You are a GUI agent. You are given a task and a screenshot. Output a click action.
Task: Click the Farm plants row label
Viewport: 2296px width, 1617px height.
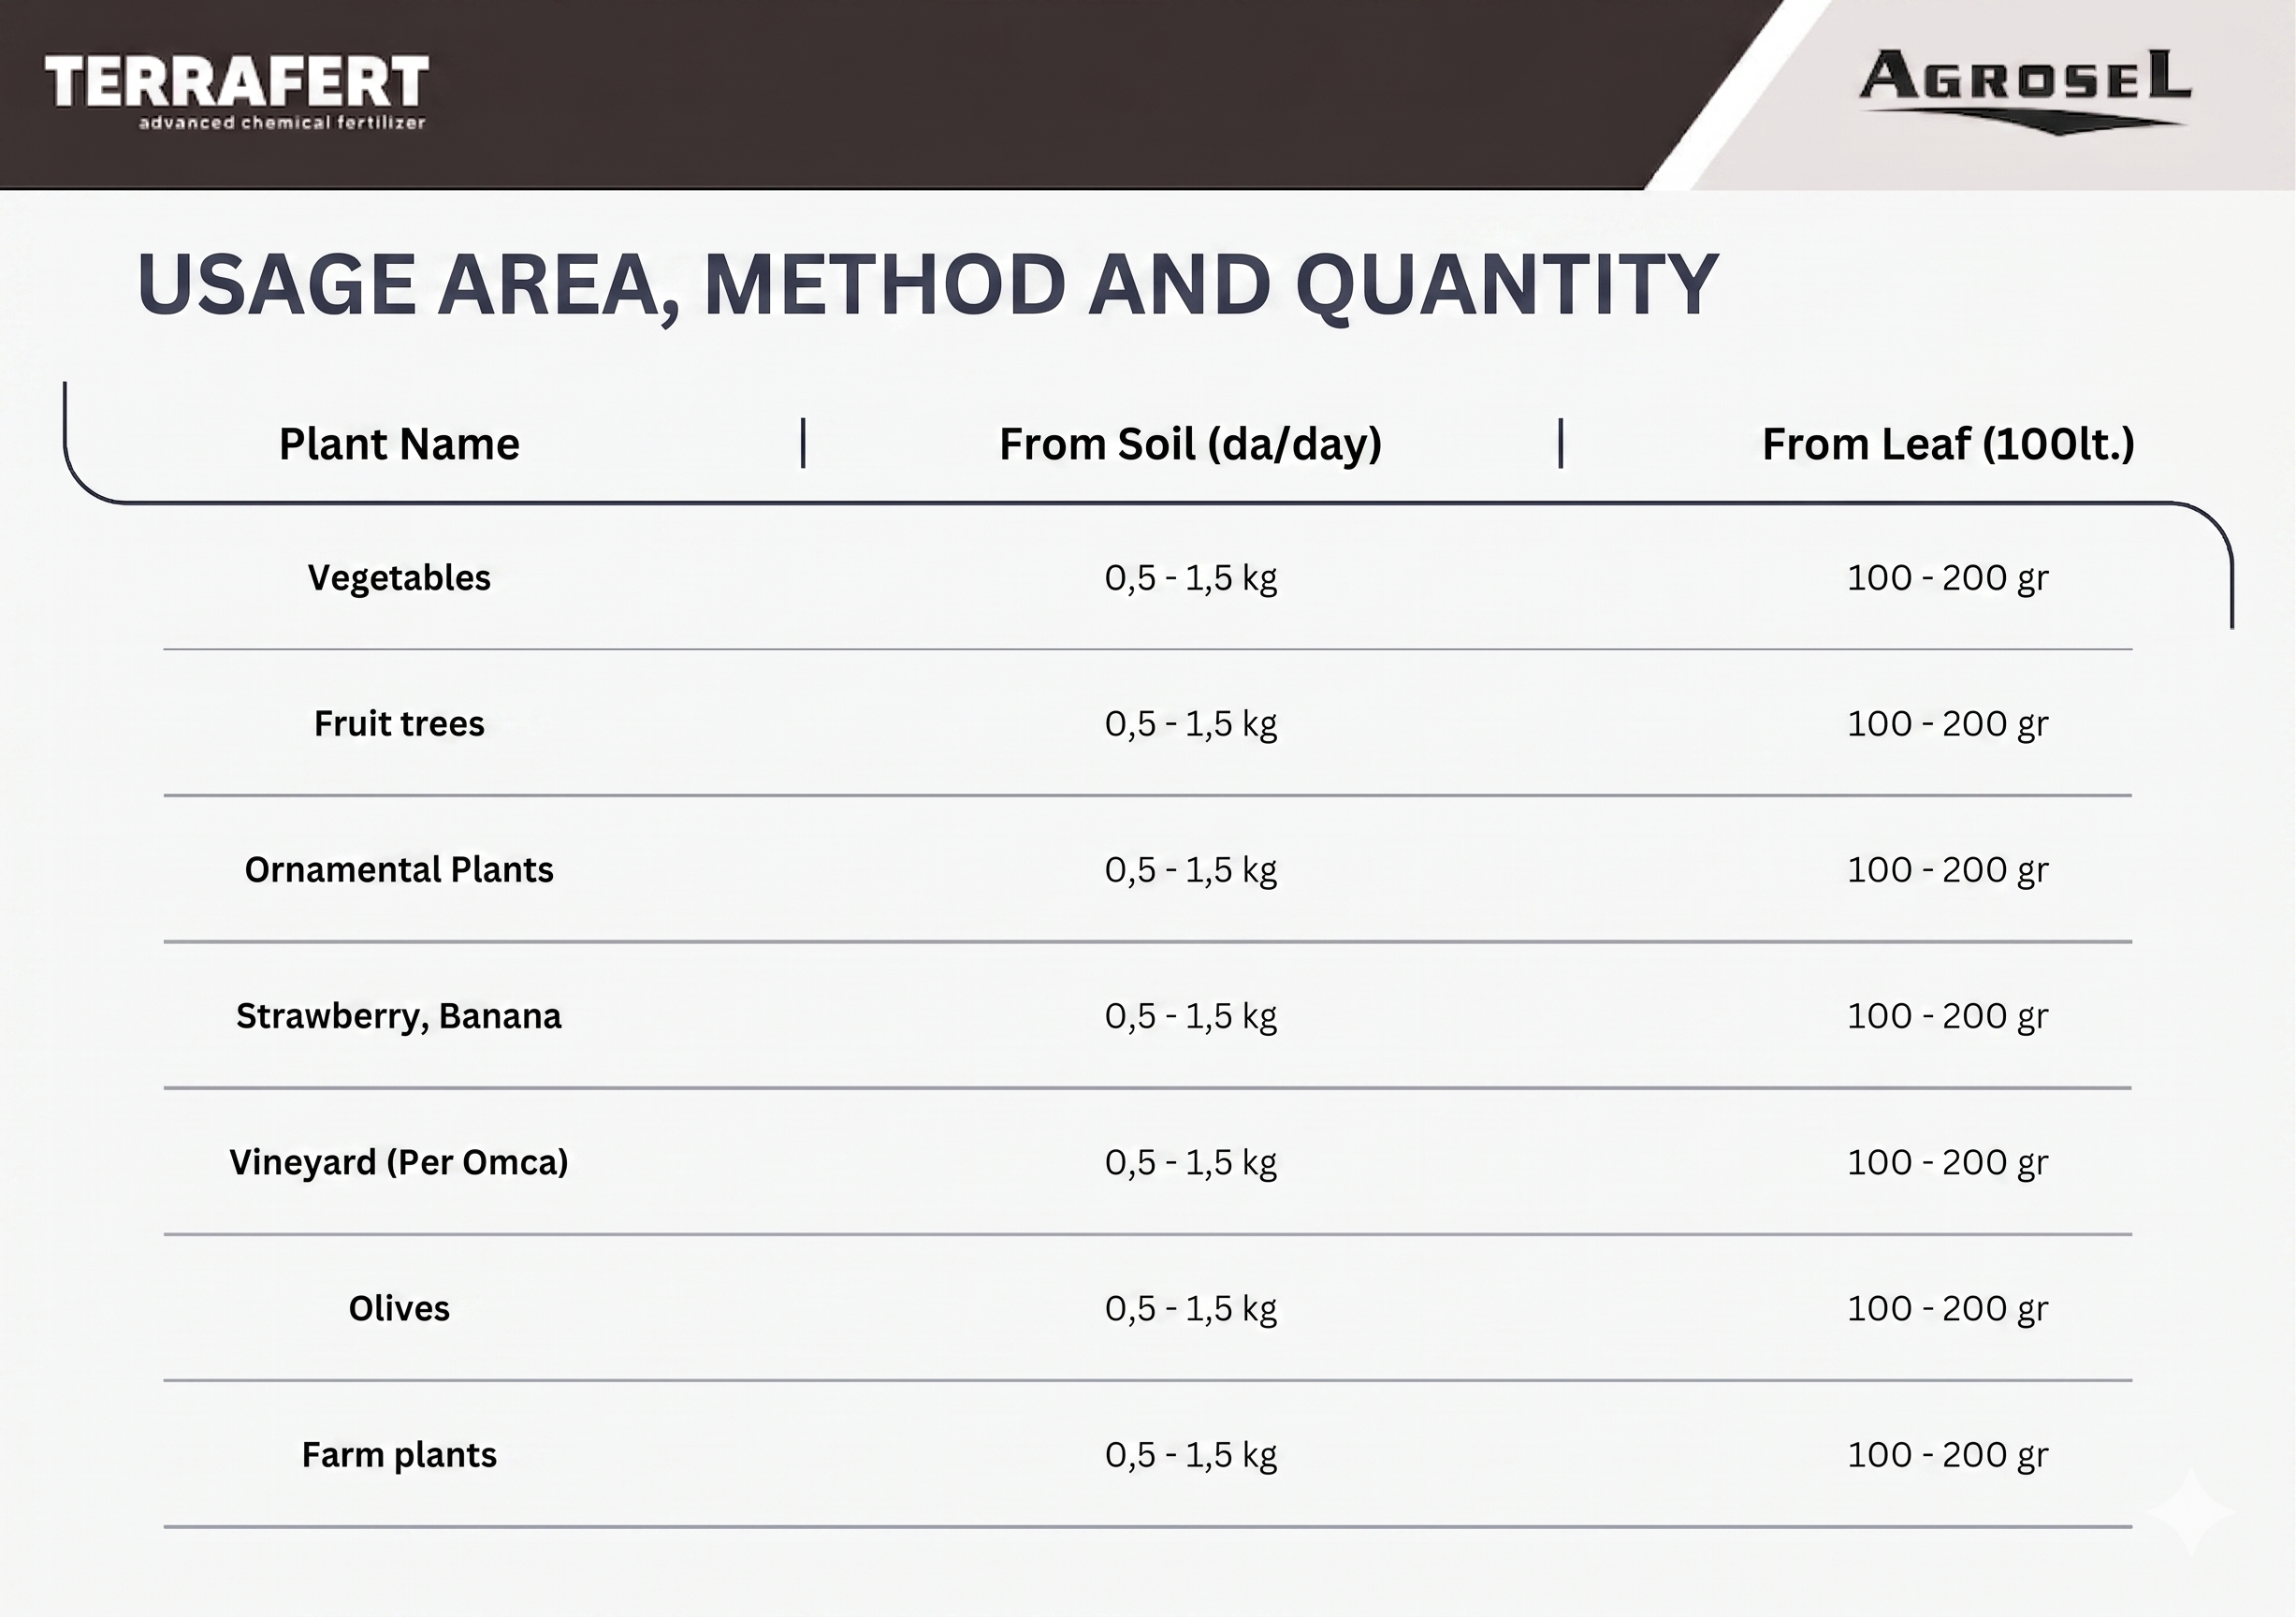[399, 1454]
